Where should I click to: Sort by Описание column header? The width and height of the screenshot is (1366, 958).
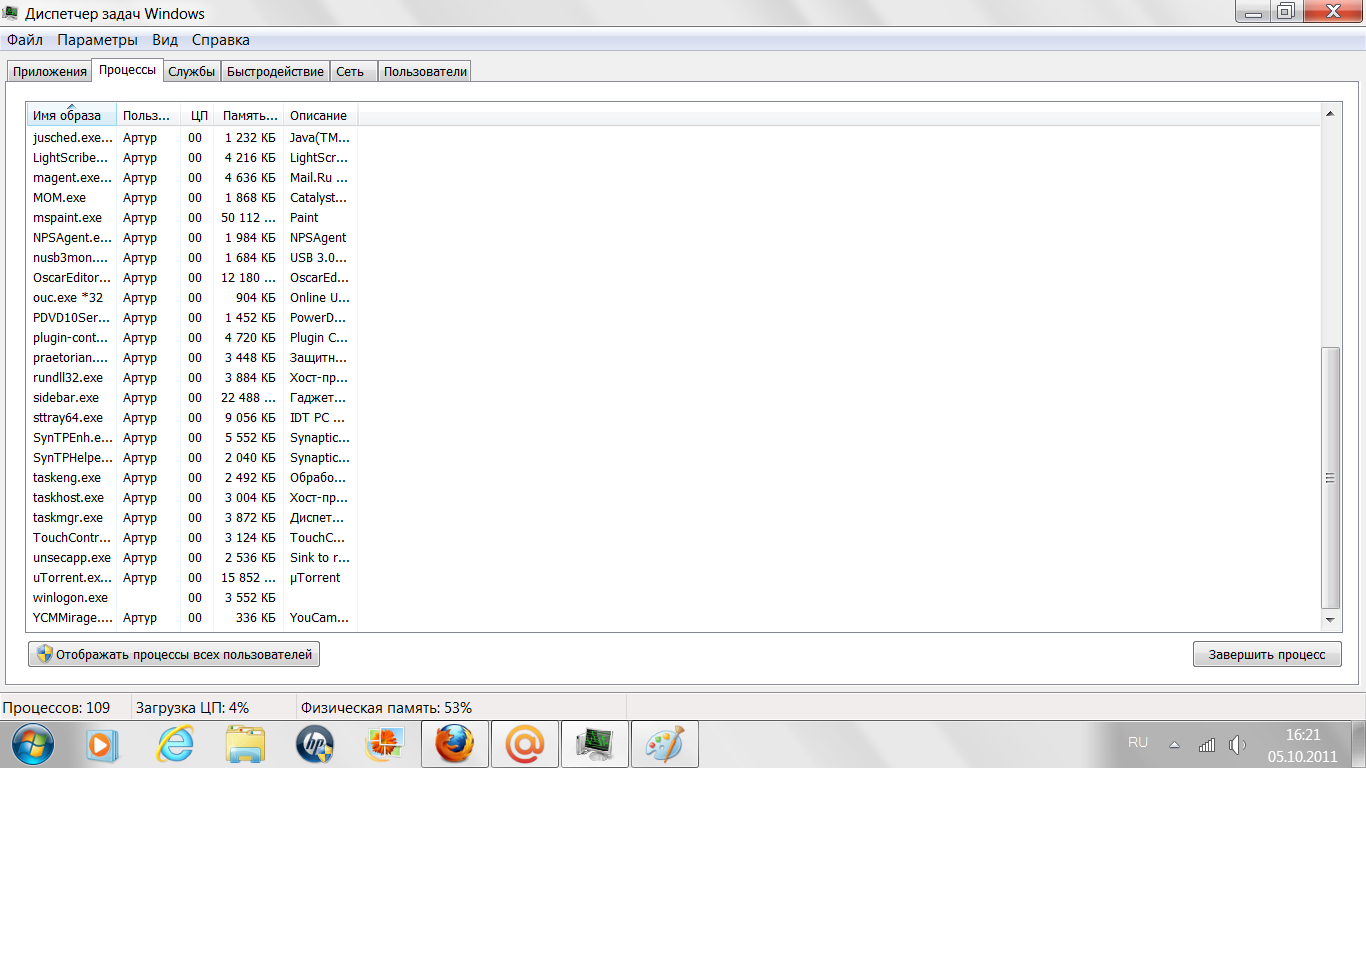(320, 115)
